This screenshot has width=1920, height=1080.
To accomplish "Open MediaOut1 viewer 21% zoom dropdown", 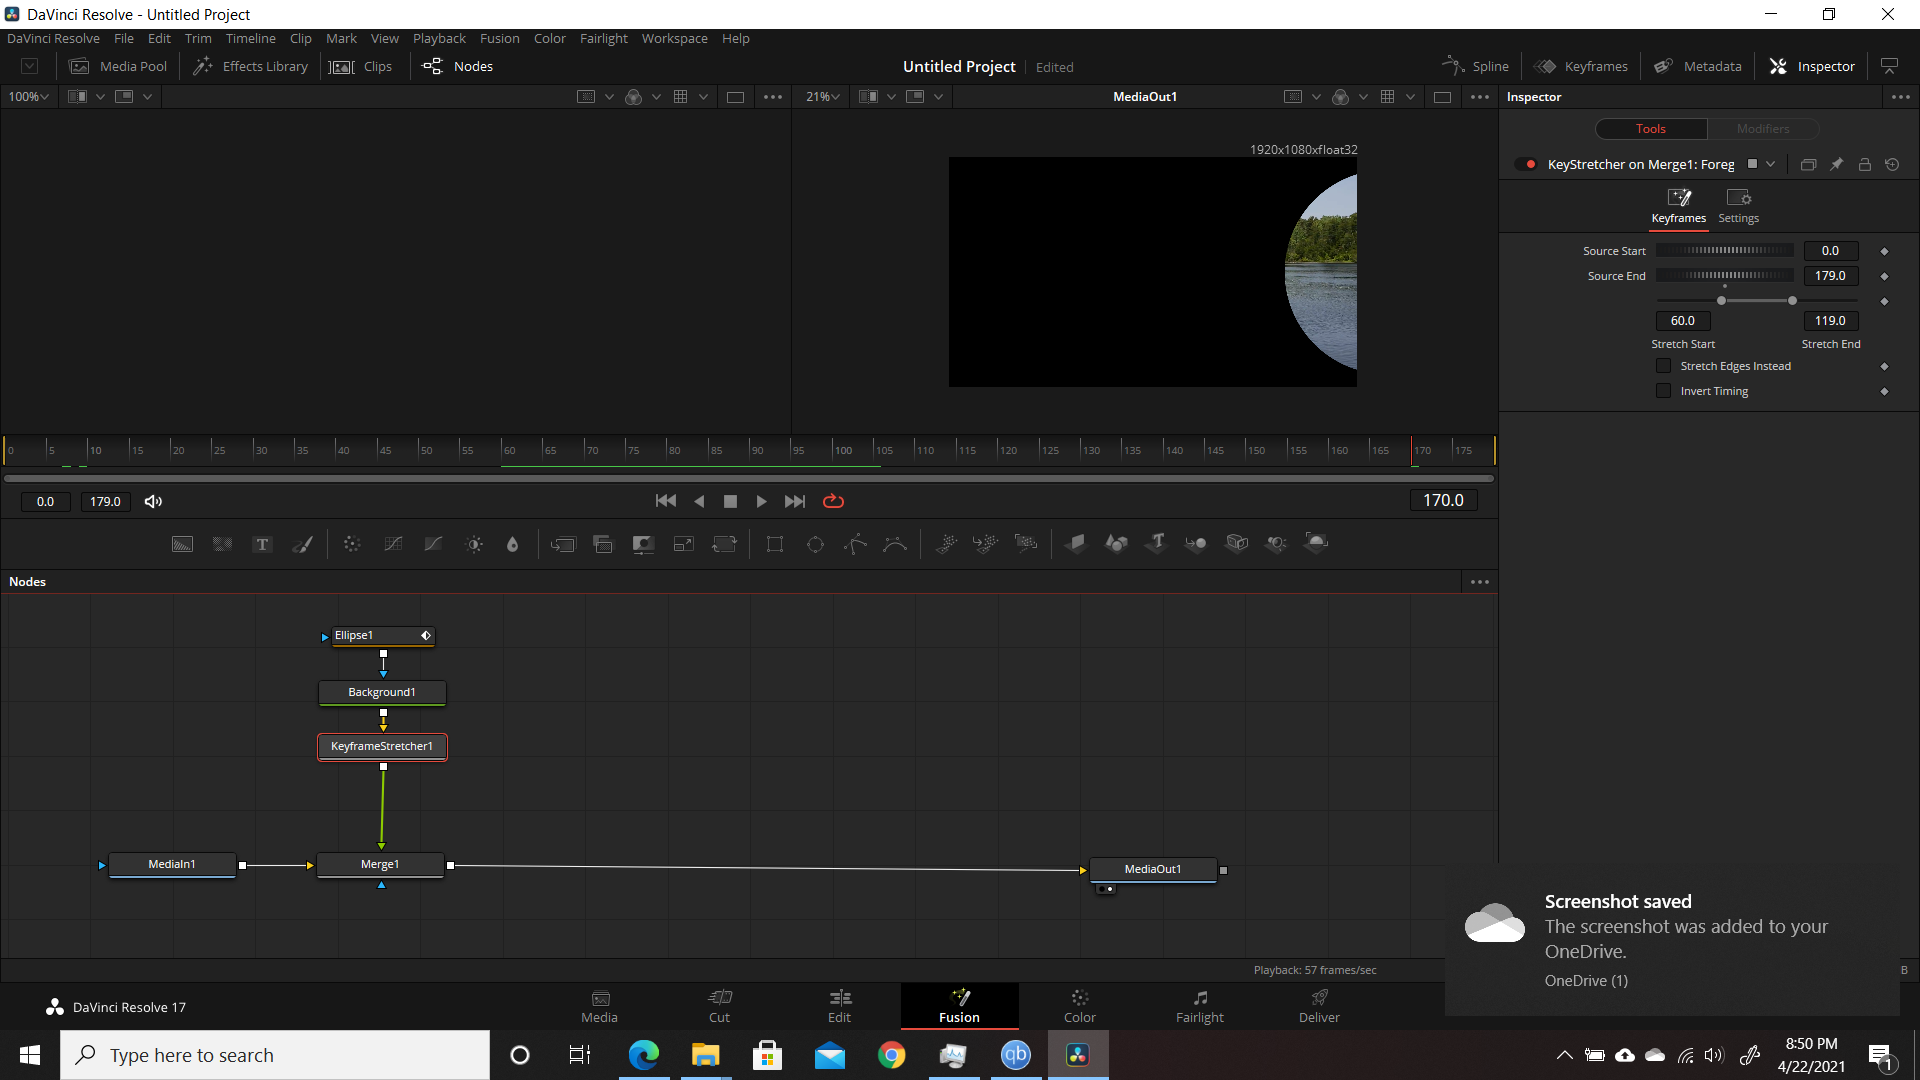I will tap(822, 97).
